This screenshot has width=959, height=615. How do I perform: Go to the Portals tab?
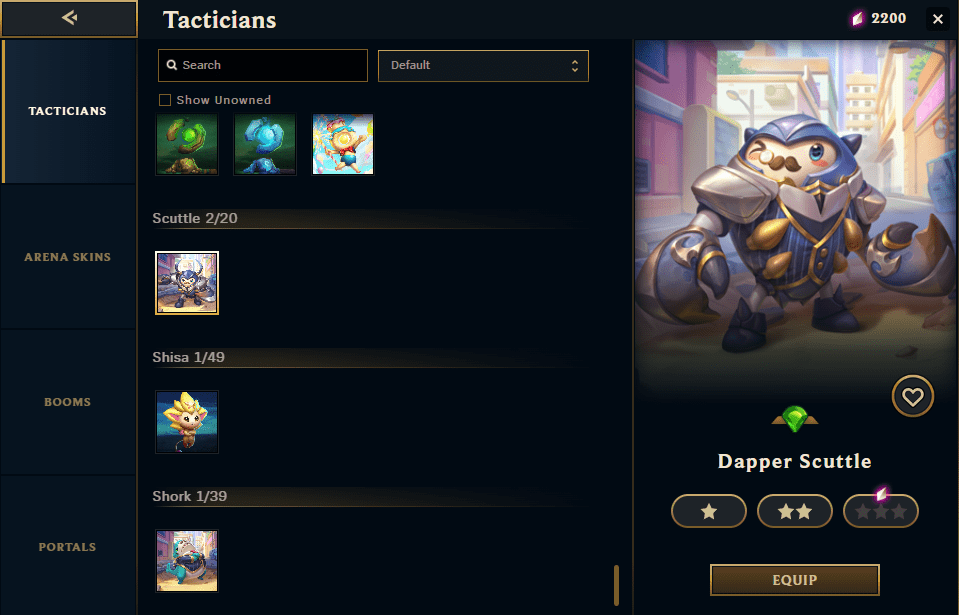[68, 547]
